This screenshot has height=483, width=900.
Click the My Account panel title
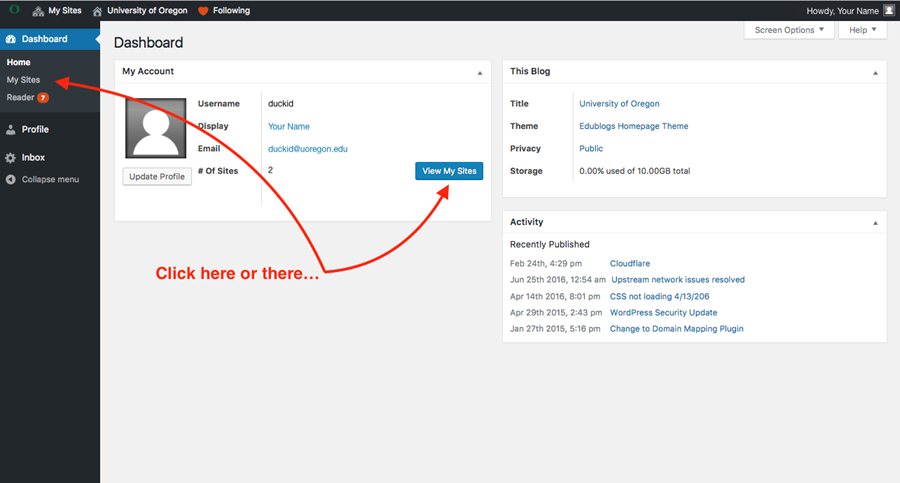(148, 71)
